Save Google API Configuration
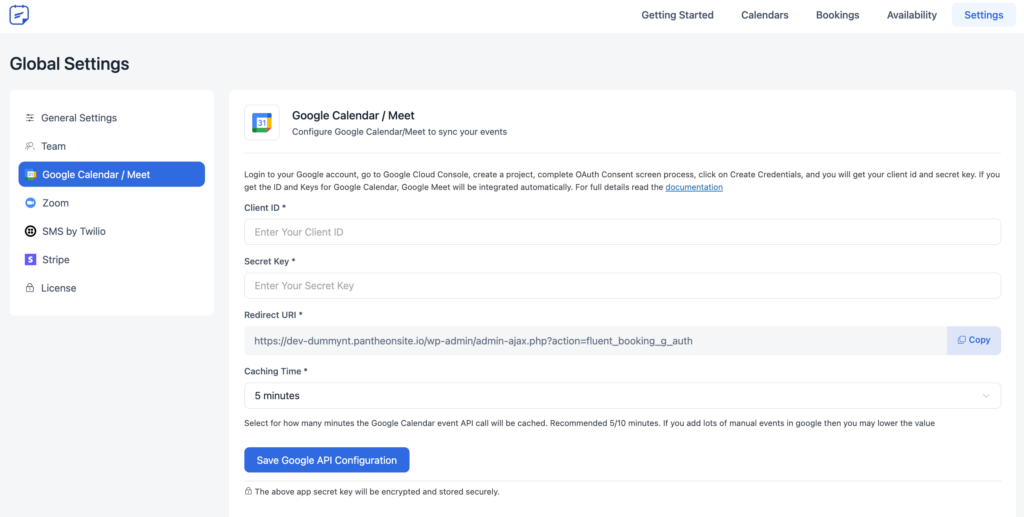Screen dimensions: 1024x517 (x=327, y=460)
